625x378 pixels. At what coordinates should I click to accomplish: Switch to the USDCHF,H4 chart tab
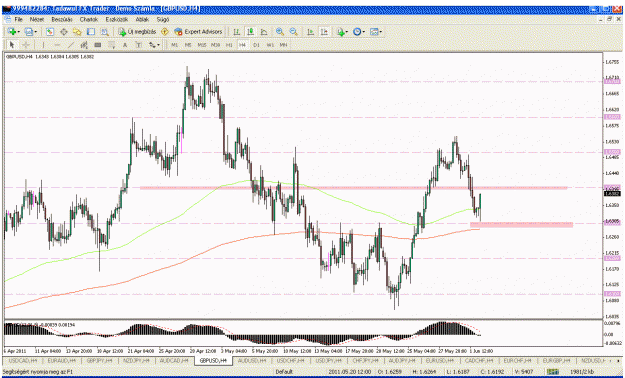pyautogui.click(x=291, y=360)
